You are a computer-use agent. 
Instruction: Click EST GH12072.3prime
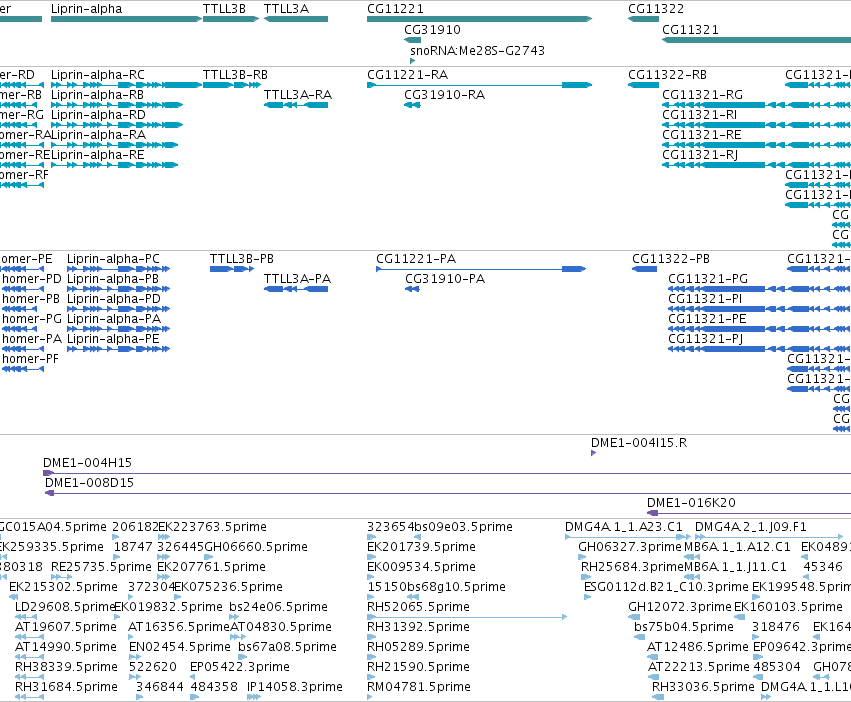click(x=680, y=608)
